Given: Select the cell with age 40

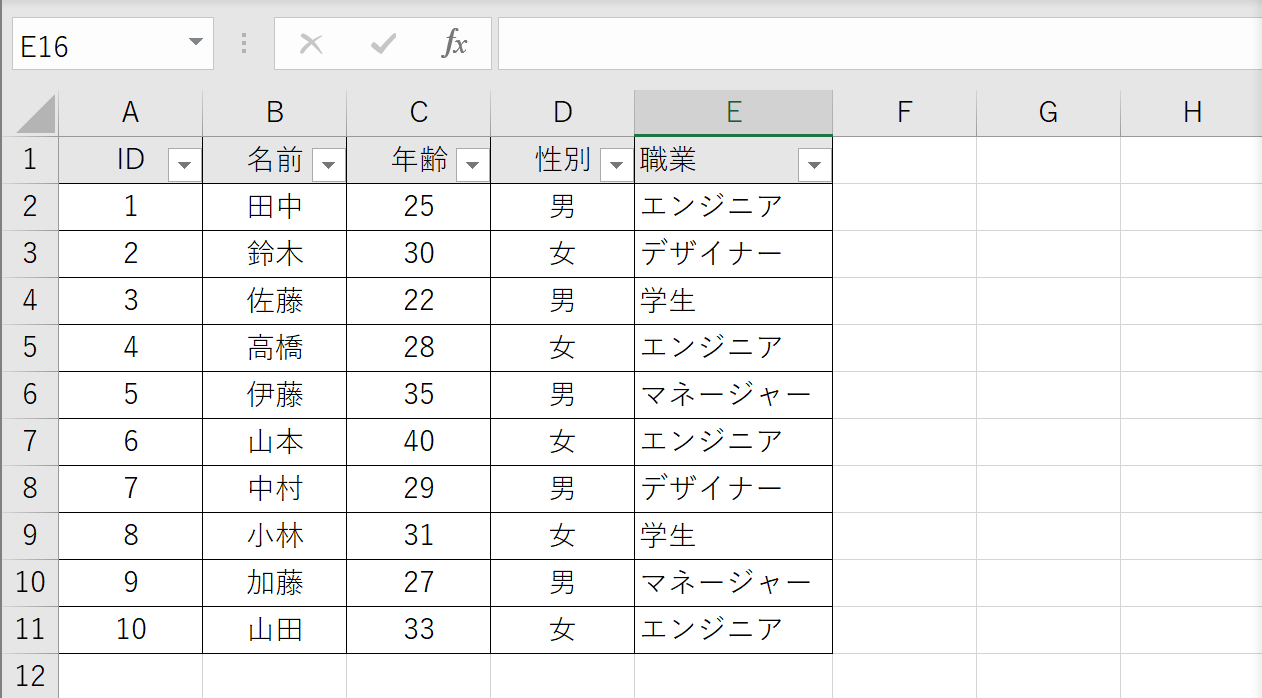Looking at the screenshot, I should [x=418, y=442].
